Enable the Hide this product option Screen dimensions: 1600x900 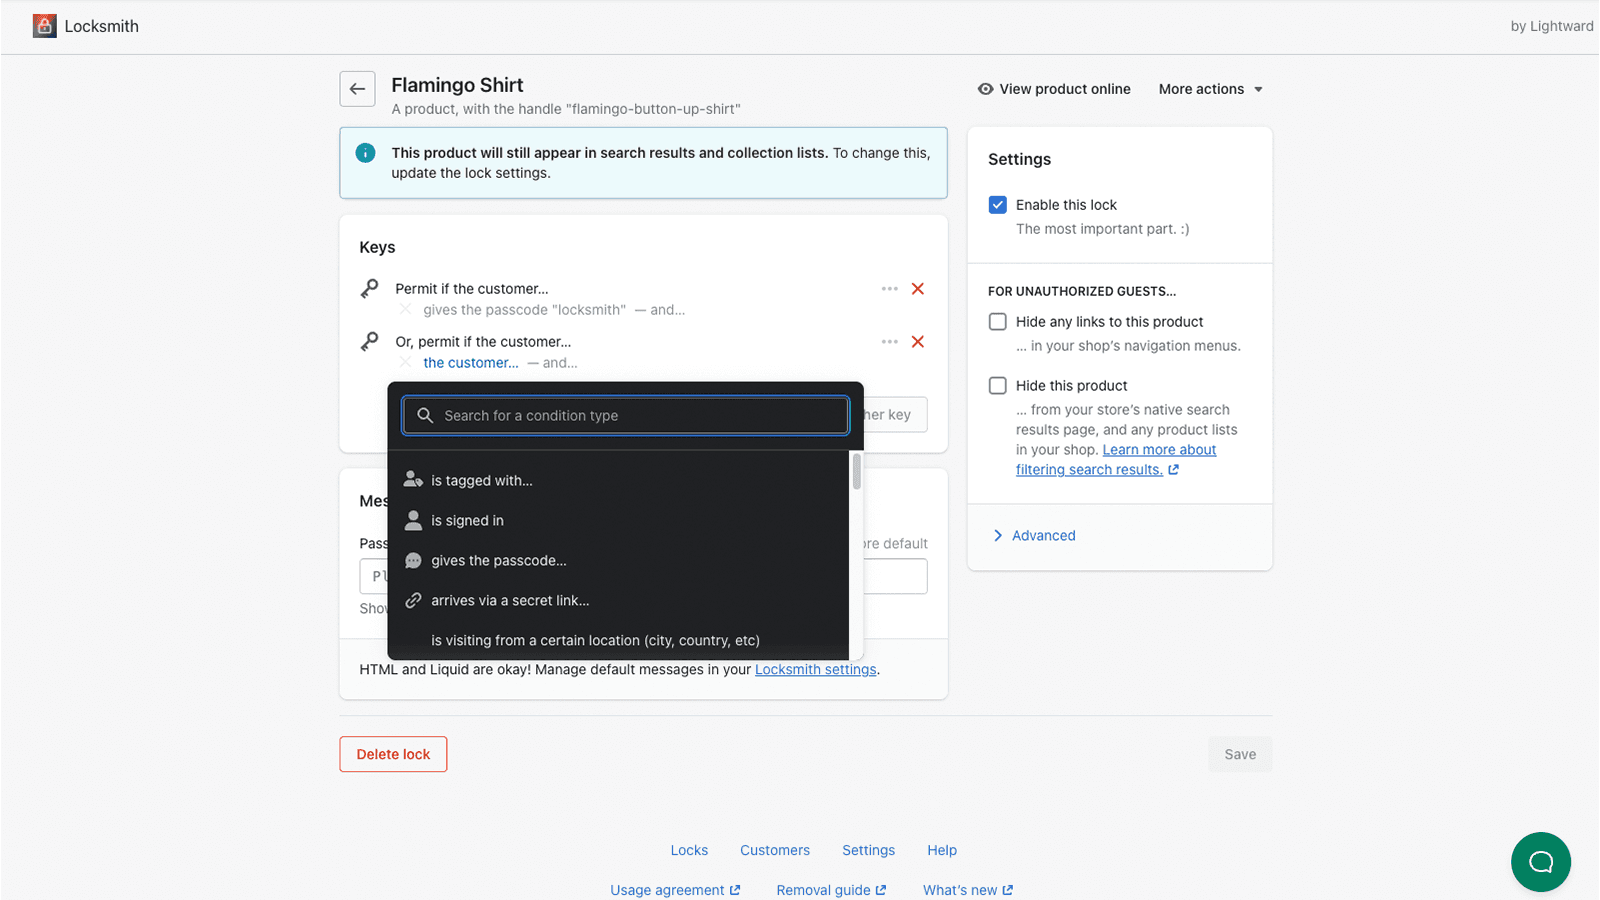tap(997, 385)
